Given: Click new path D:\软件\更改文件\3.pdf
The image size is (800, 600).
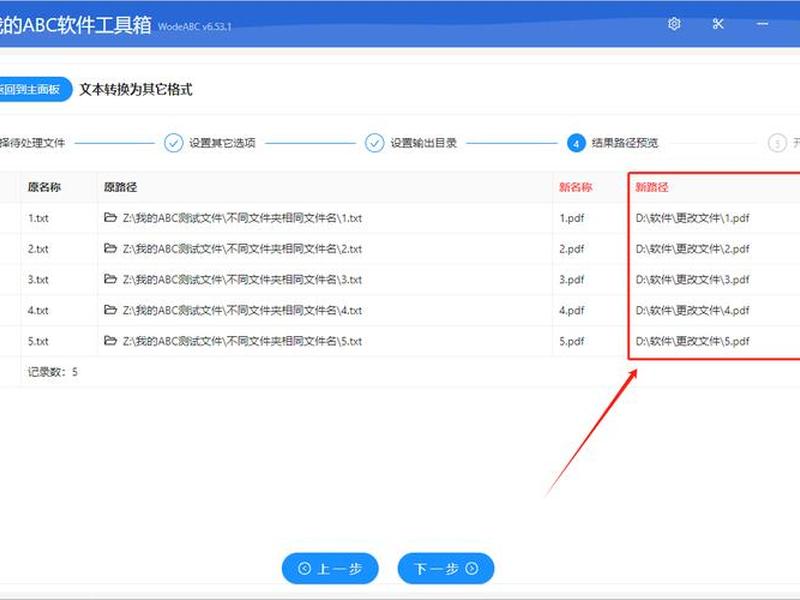Looking at the screenshot, I should 693,280.
